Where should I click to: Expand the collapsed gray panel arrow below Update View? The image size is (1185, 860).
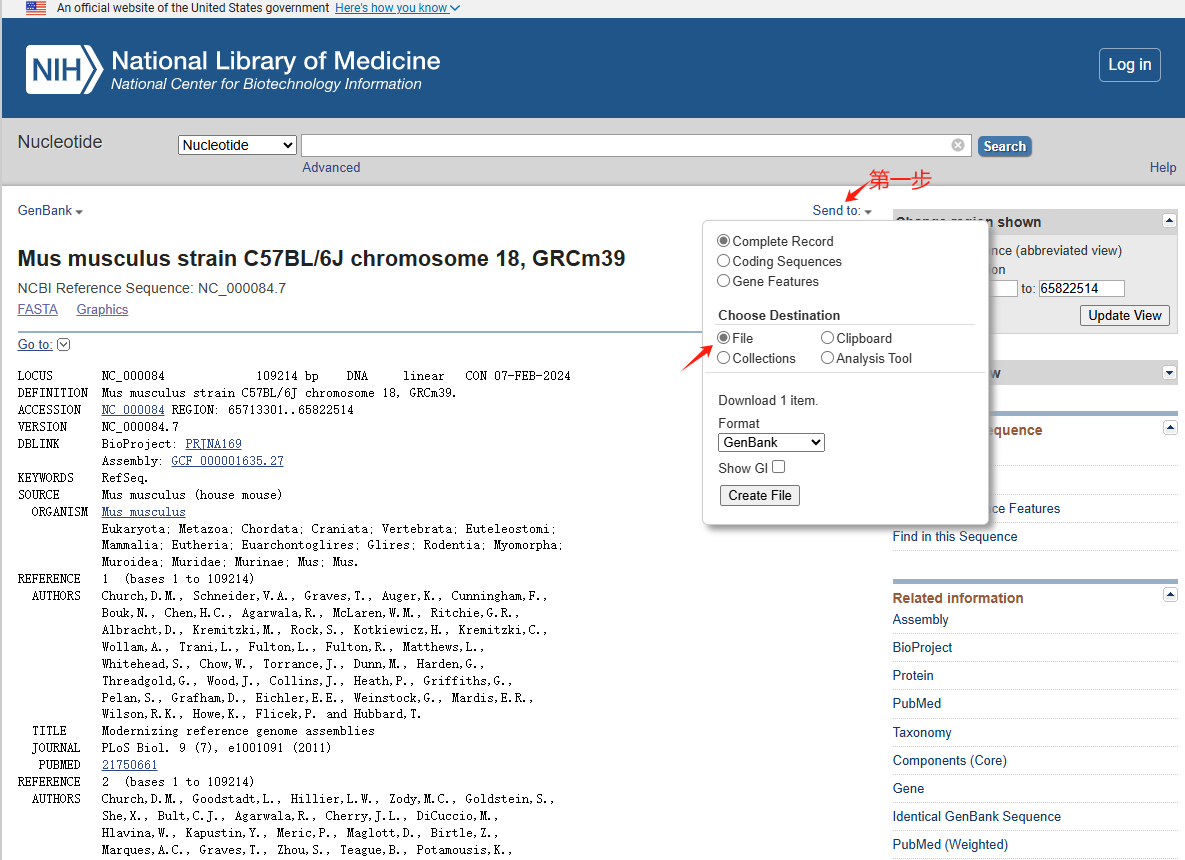coord(1169,373)
